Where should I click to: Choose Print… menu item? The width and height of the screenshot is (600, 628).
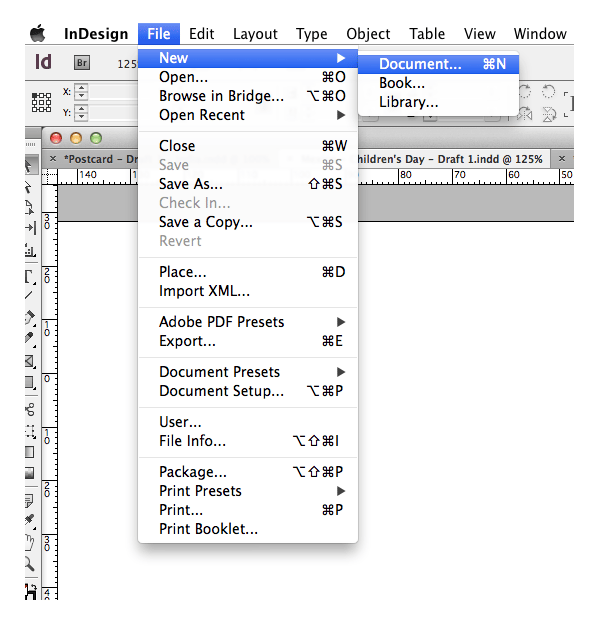(x=248, y=510)
